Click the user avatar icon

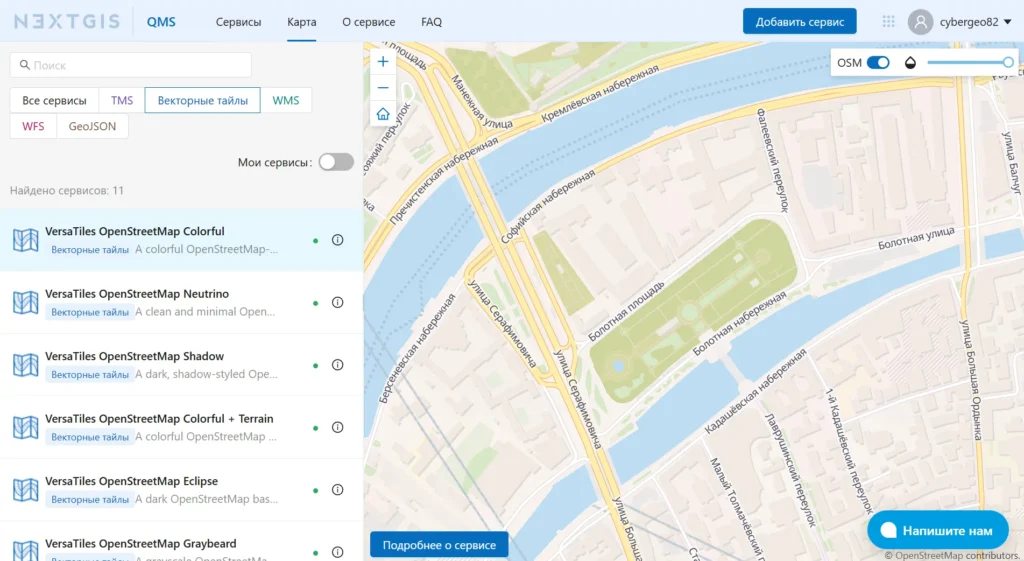[x=920, y=22]
